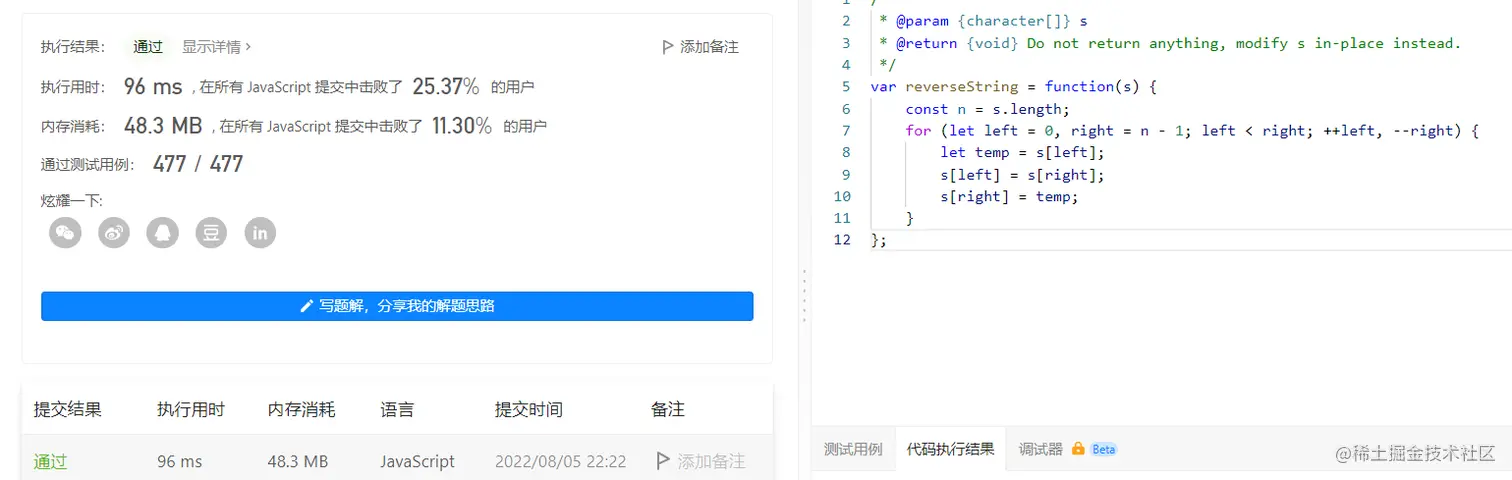Open the 通过 submission result link
The width and height of the screenshot is (1512, 480).
pos(50,461)
